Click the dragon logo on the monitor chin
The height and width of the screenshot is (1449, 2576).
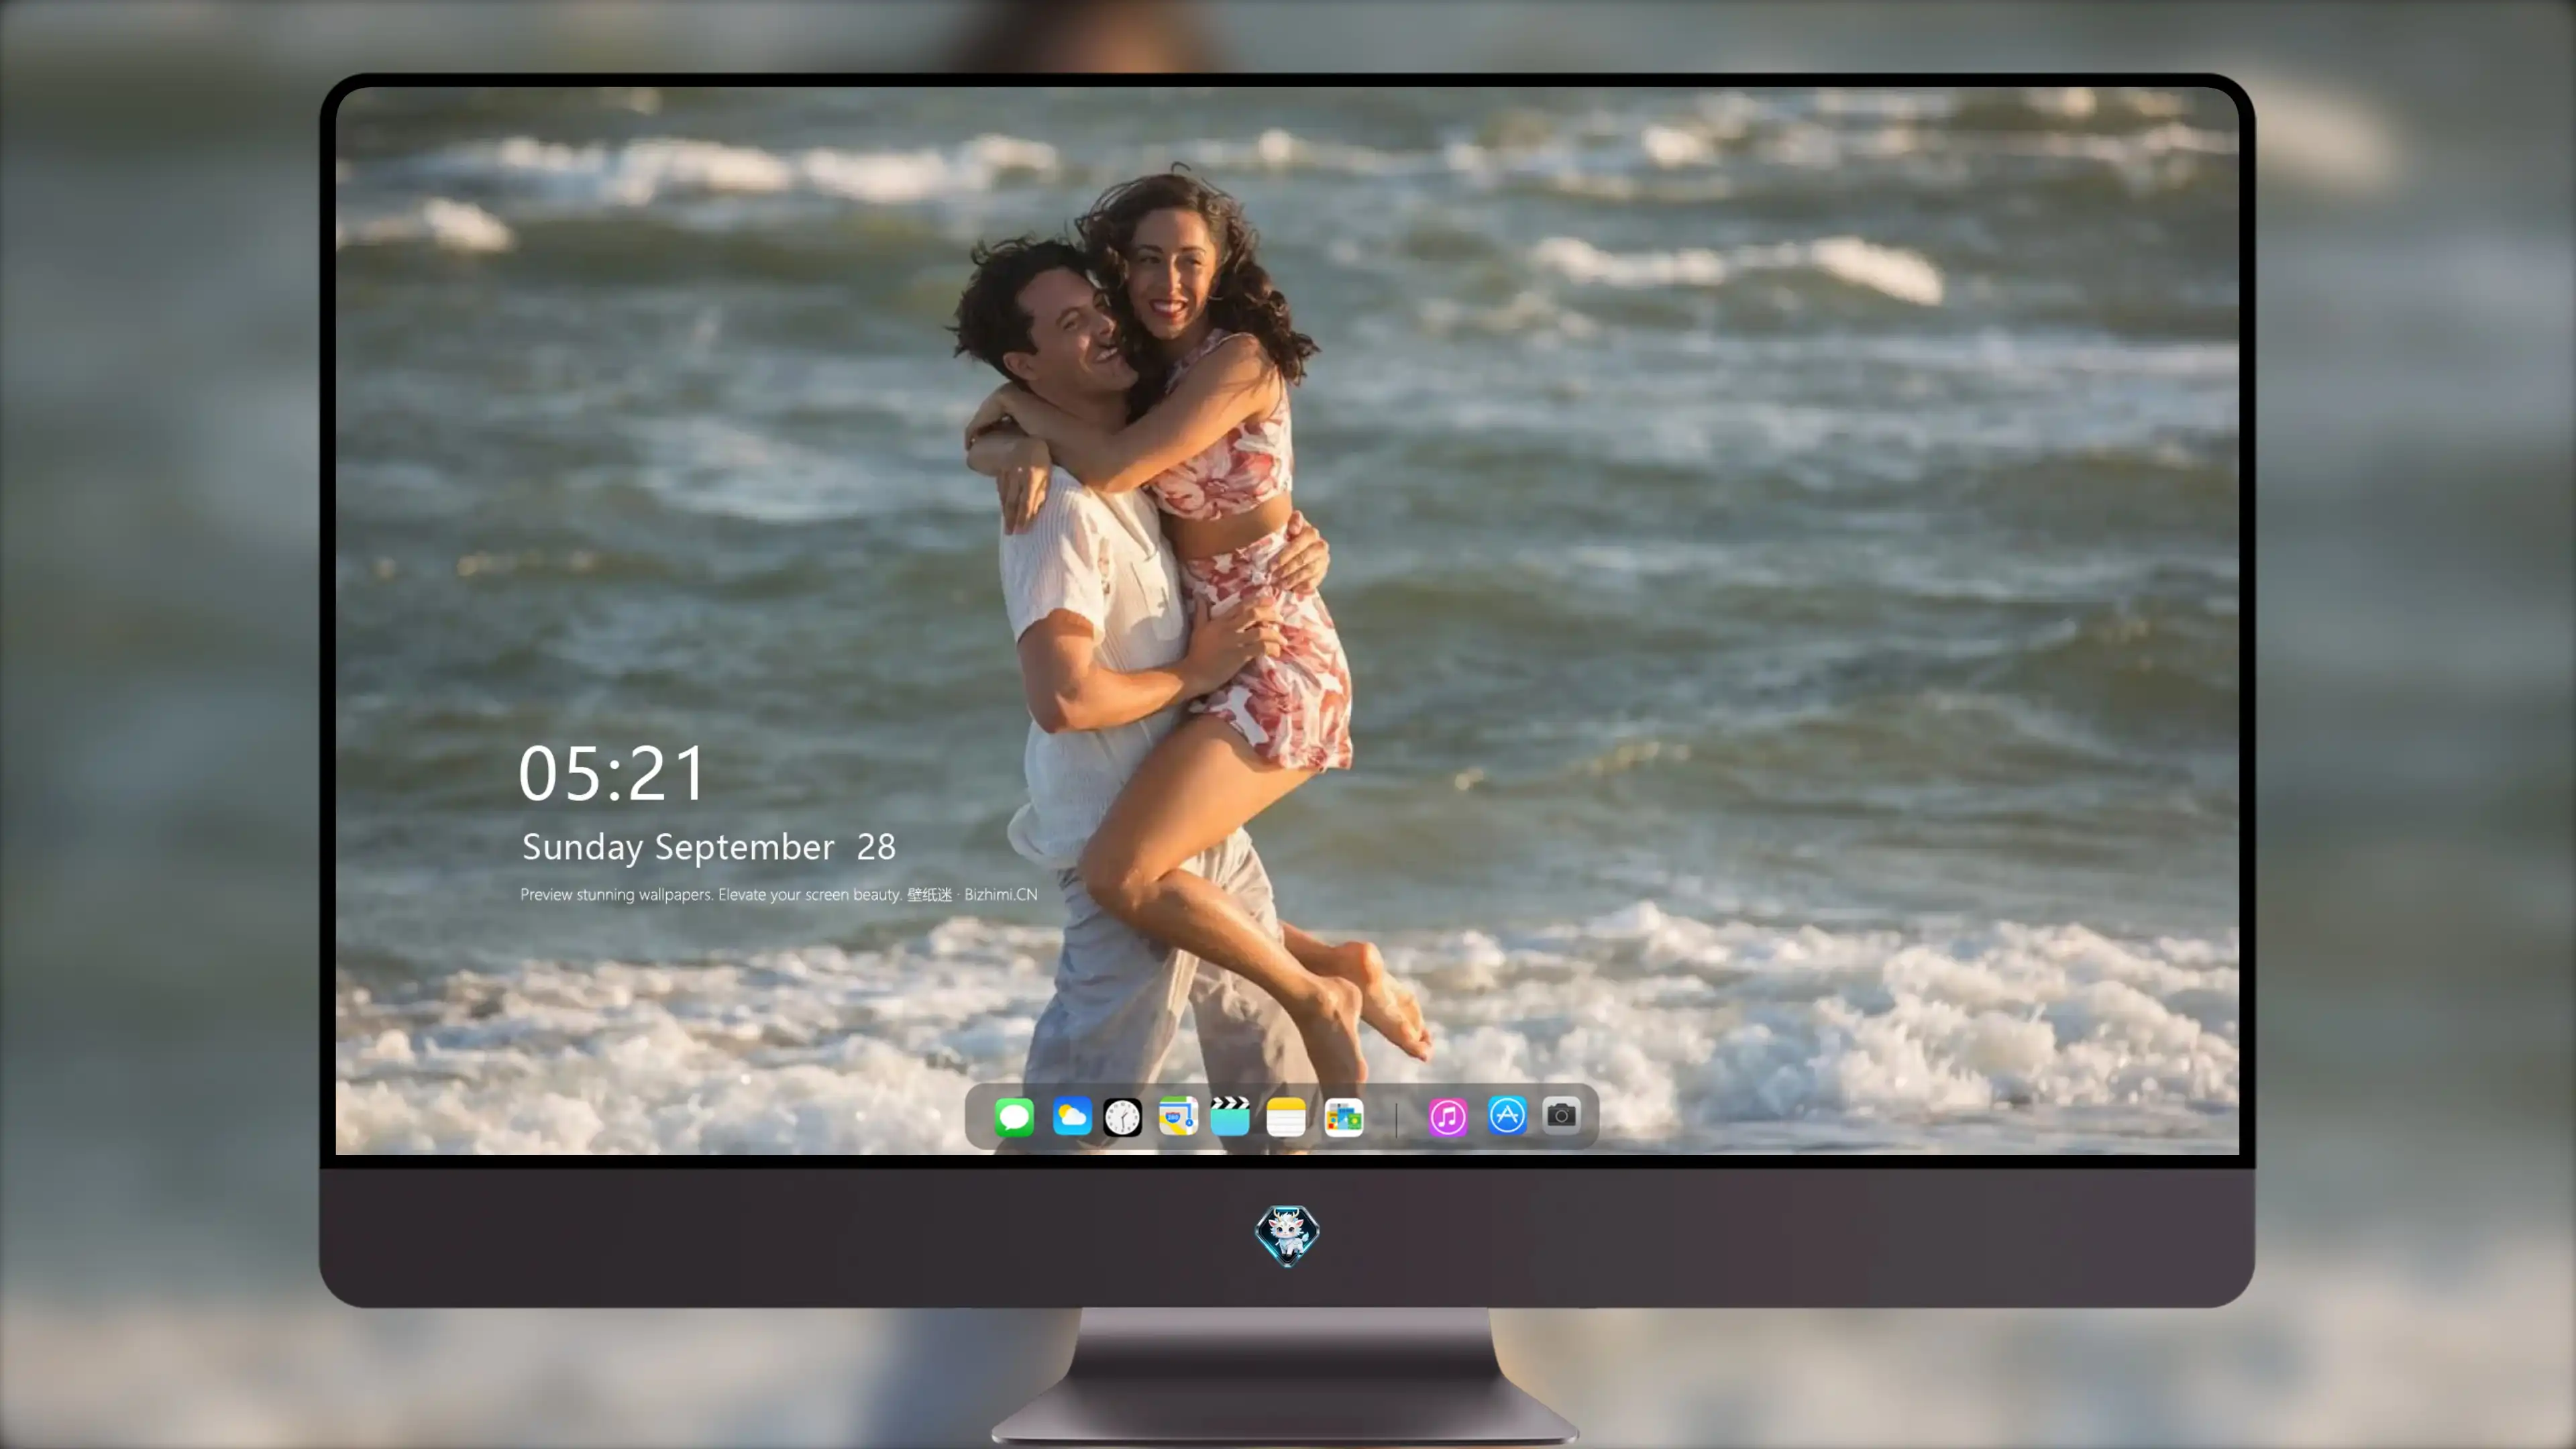(x=1287, y=1235)
